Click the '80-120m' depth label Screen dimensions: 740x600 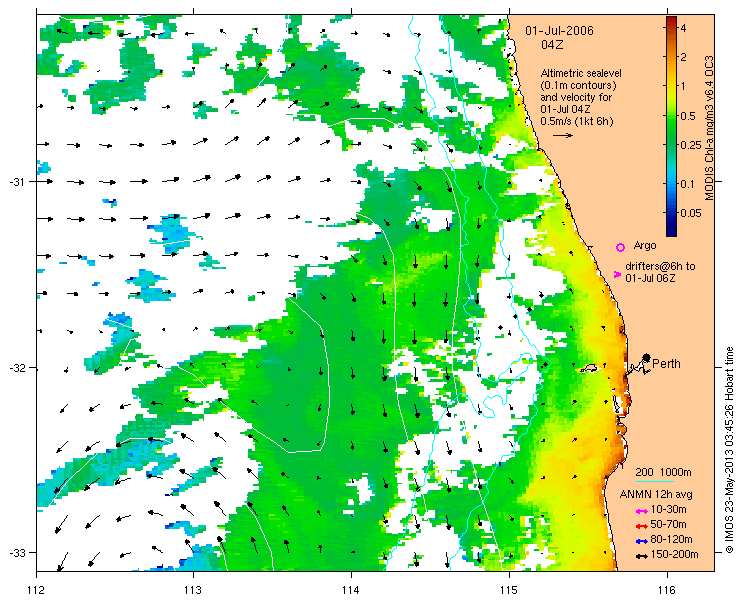671,540
